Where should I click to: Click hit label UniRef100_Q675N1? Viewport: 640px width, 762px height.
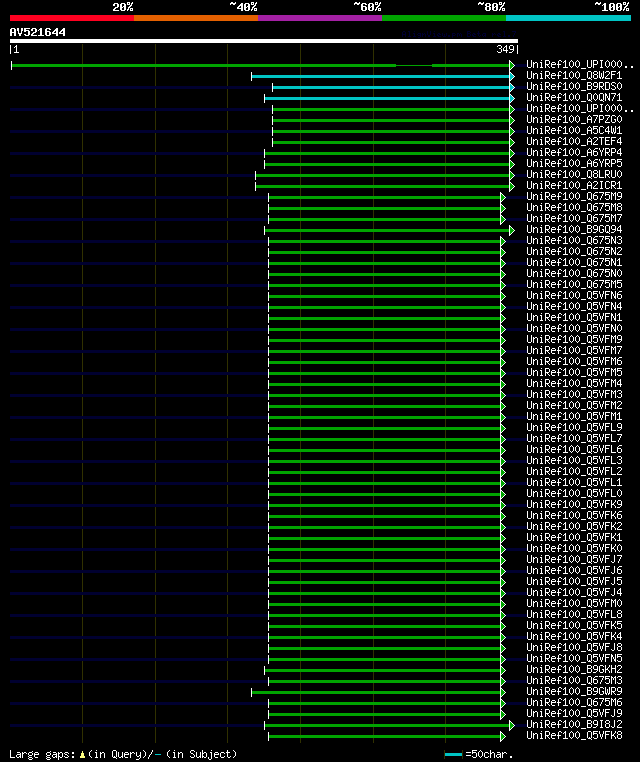(x=574, y=262)
